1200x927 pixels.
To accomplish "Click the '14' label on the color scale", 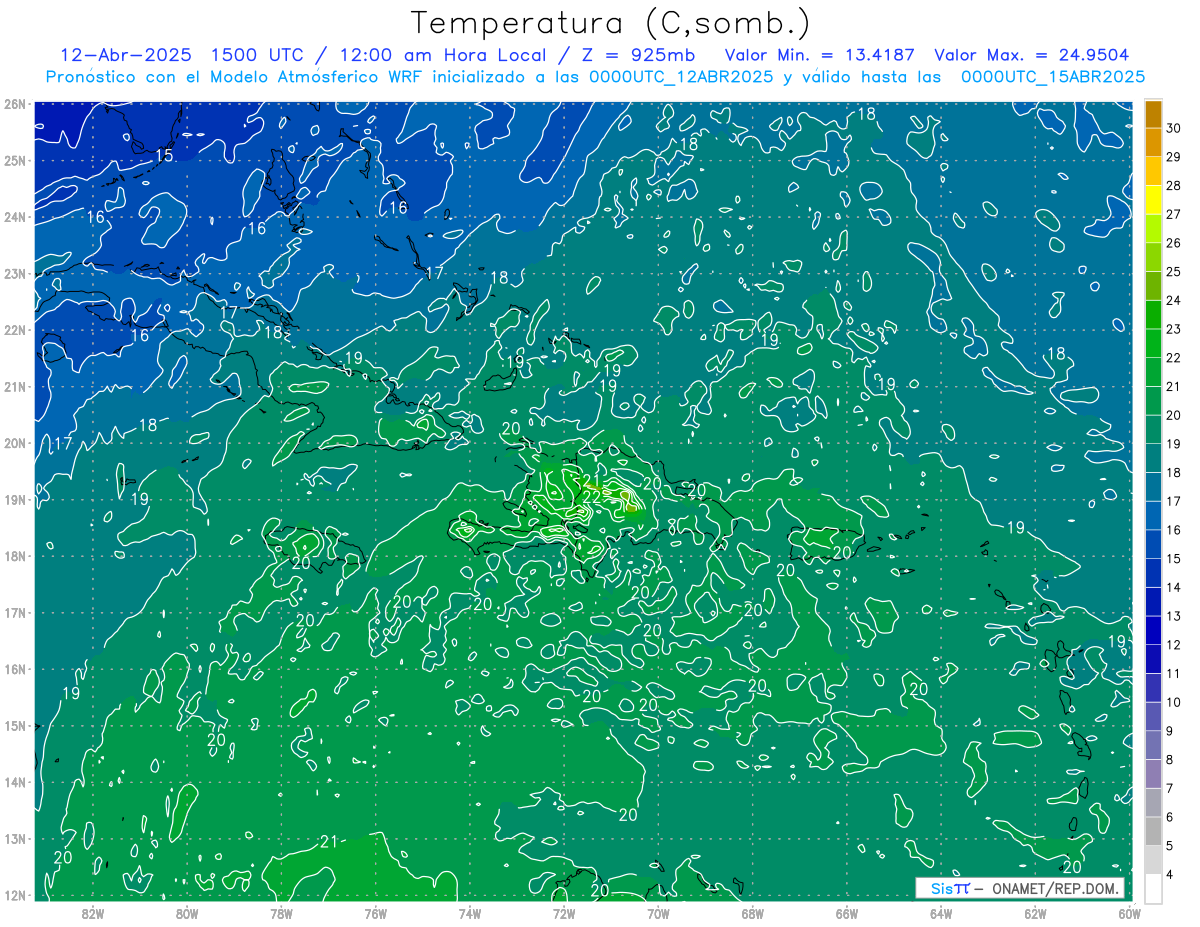I will (x=1174, y=587).
